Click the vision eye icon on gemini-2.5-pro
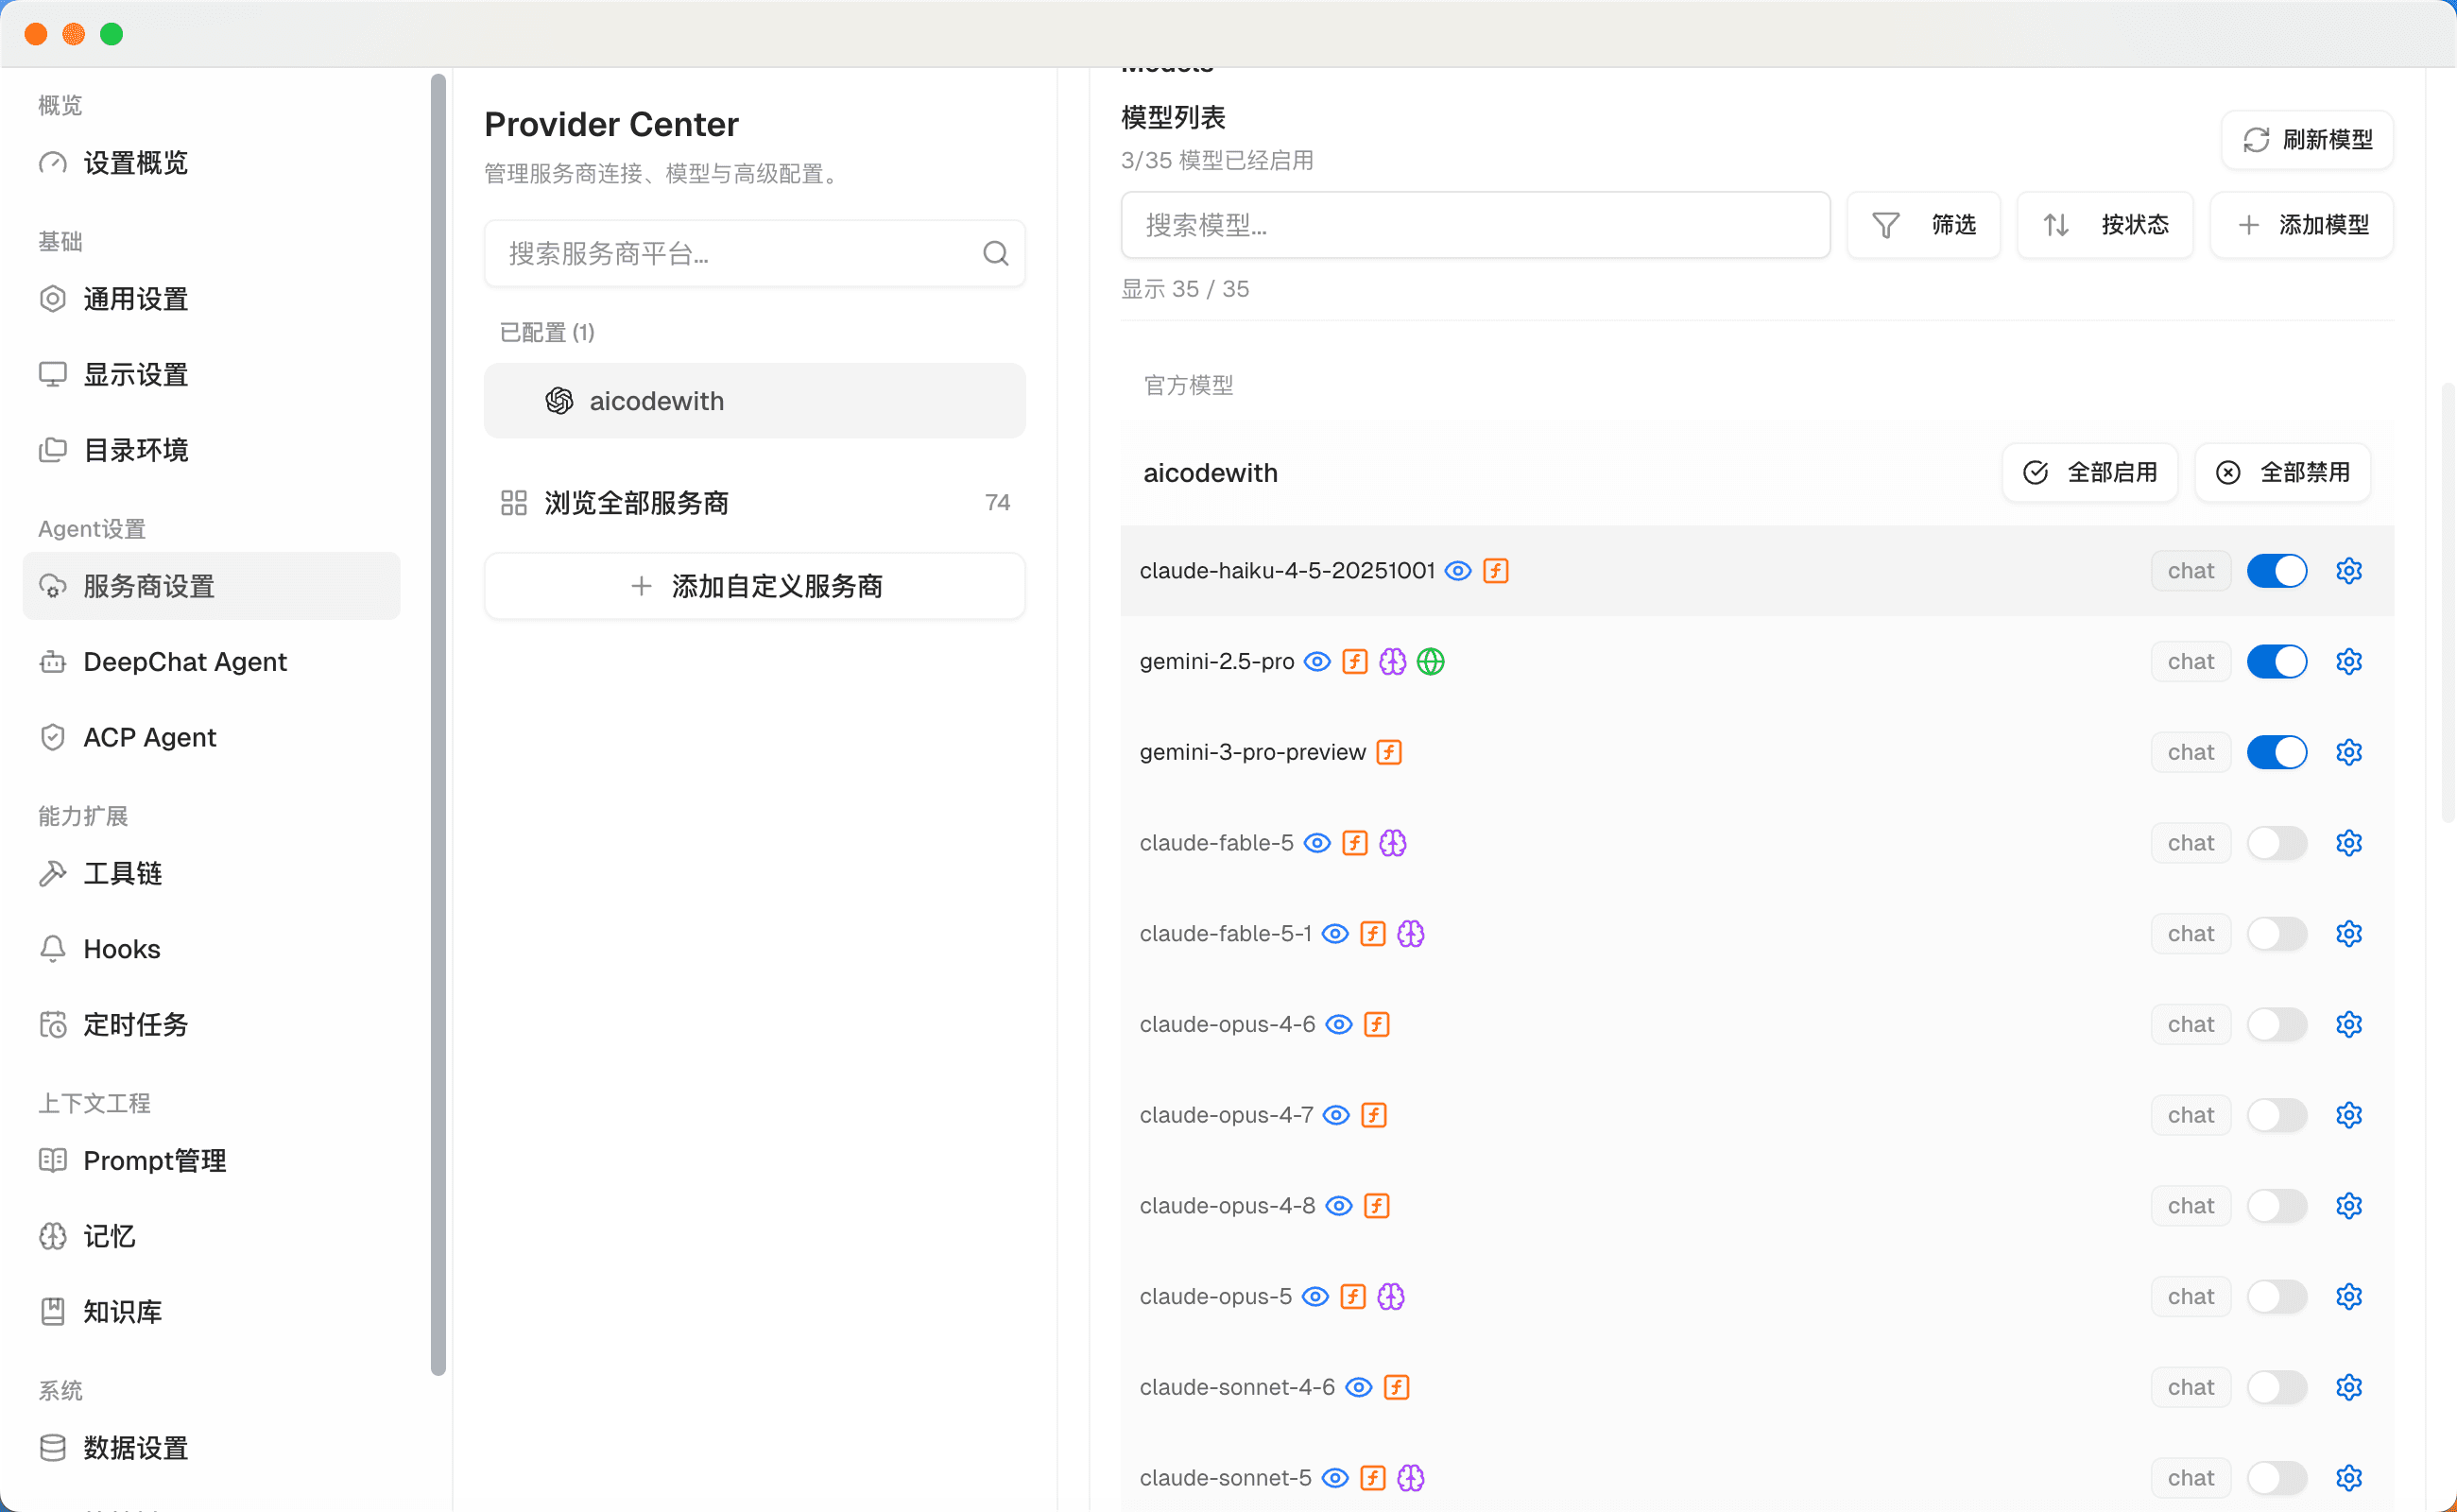This screenshot has height=1512, width=2457. click(x=1317, y=661)
